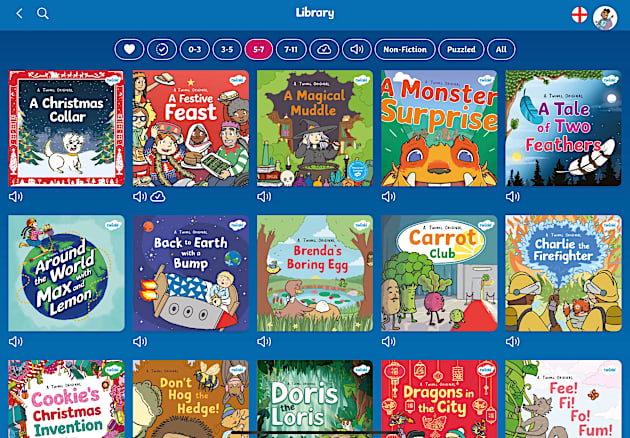Screen dimensions: 630x438
Task: Open Brenda's Boring Egg book cover
Action: click(x=315, y=273)
